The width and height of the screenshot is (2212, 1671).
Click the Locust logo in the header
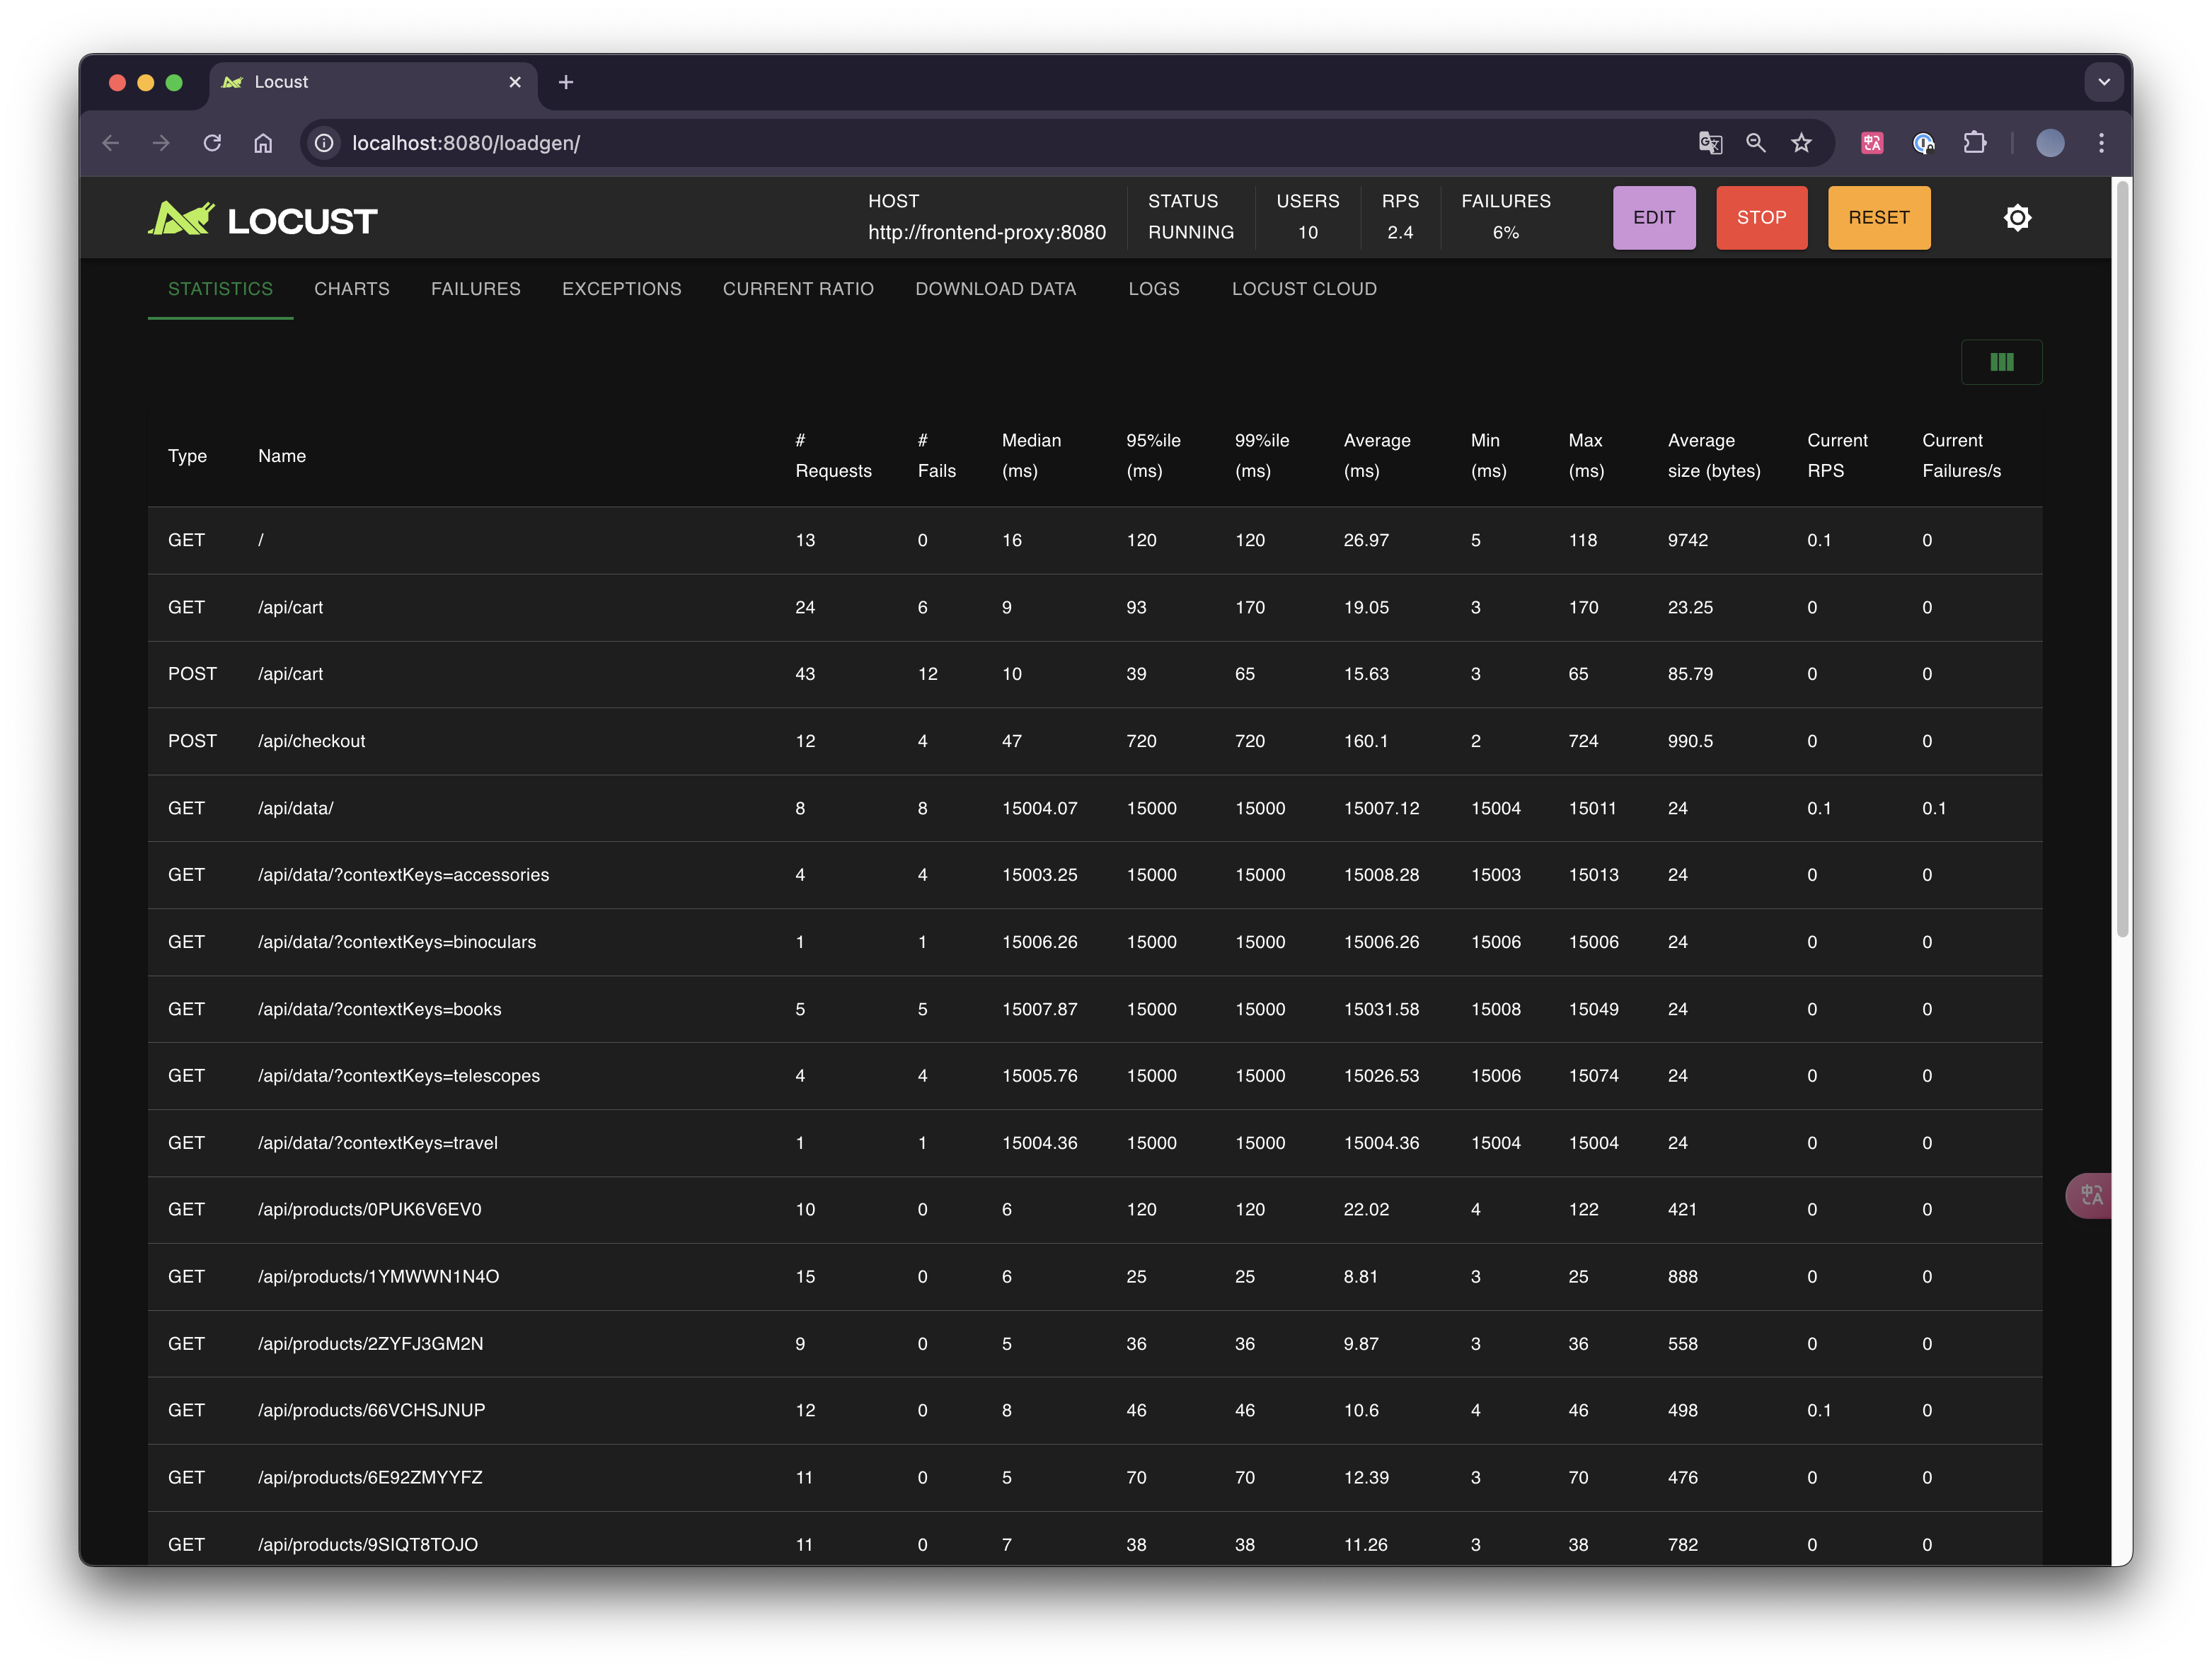[x=263, y=219]
